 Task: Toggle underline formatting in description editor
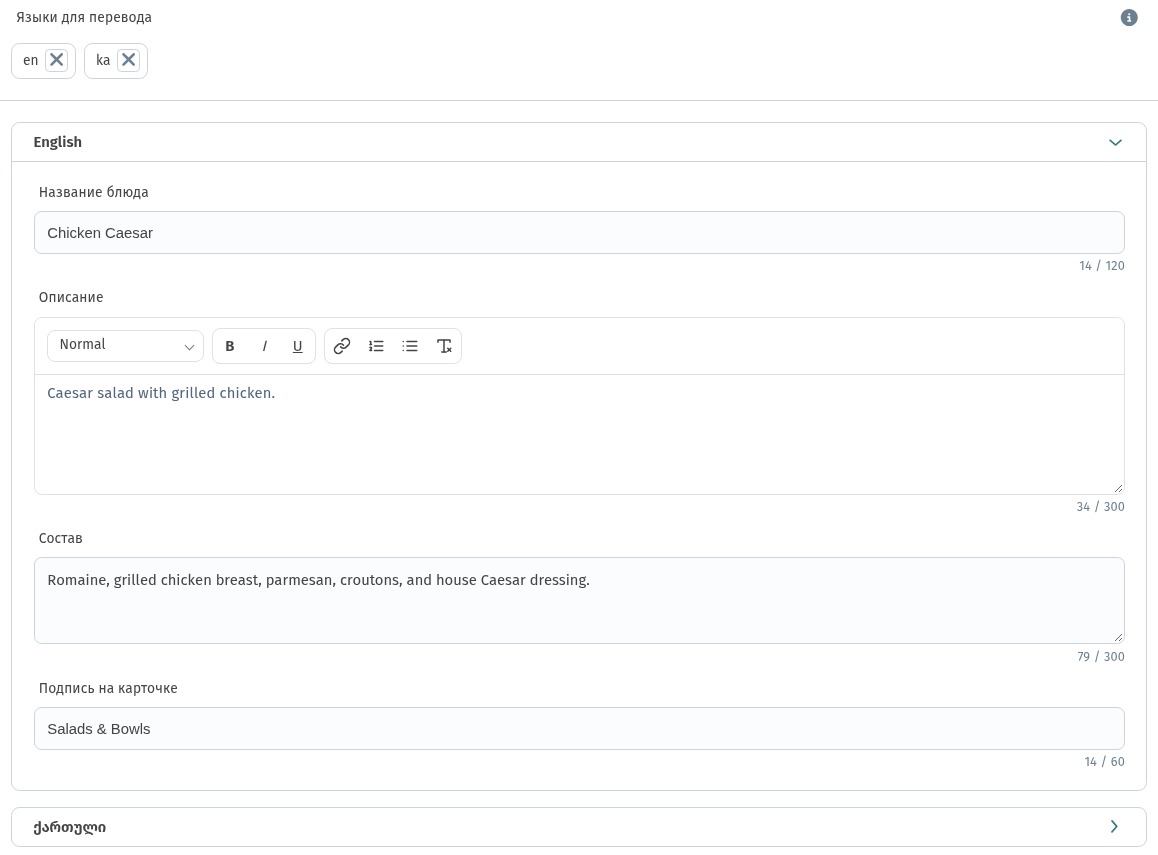tap(298, 346)
